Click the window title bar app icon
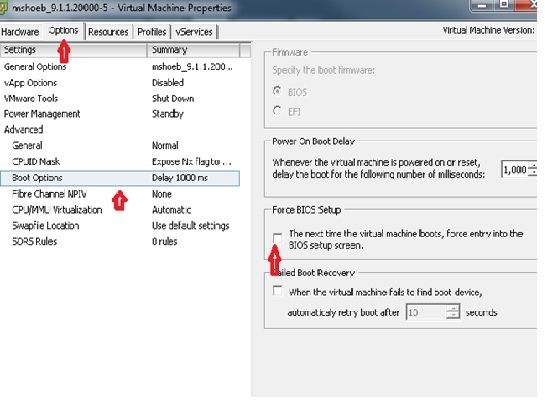The width and height of the screenshot is (545, 404). point(3,8)
